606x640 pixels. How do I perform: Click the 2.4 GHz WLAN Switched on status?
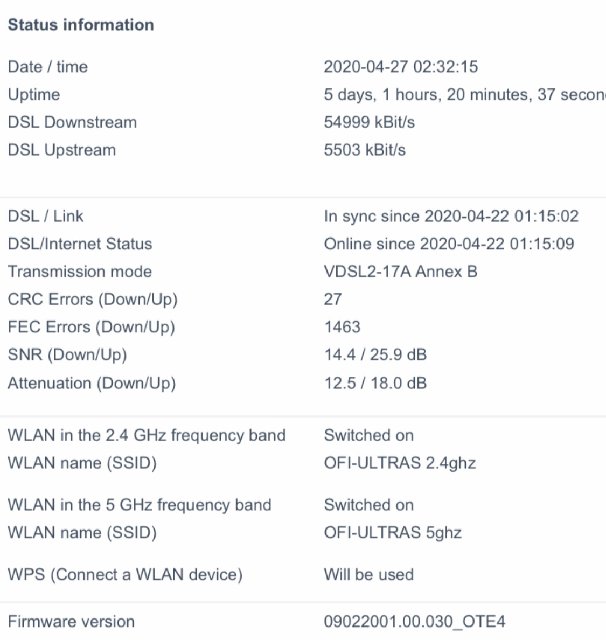[x=369, y=435]
